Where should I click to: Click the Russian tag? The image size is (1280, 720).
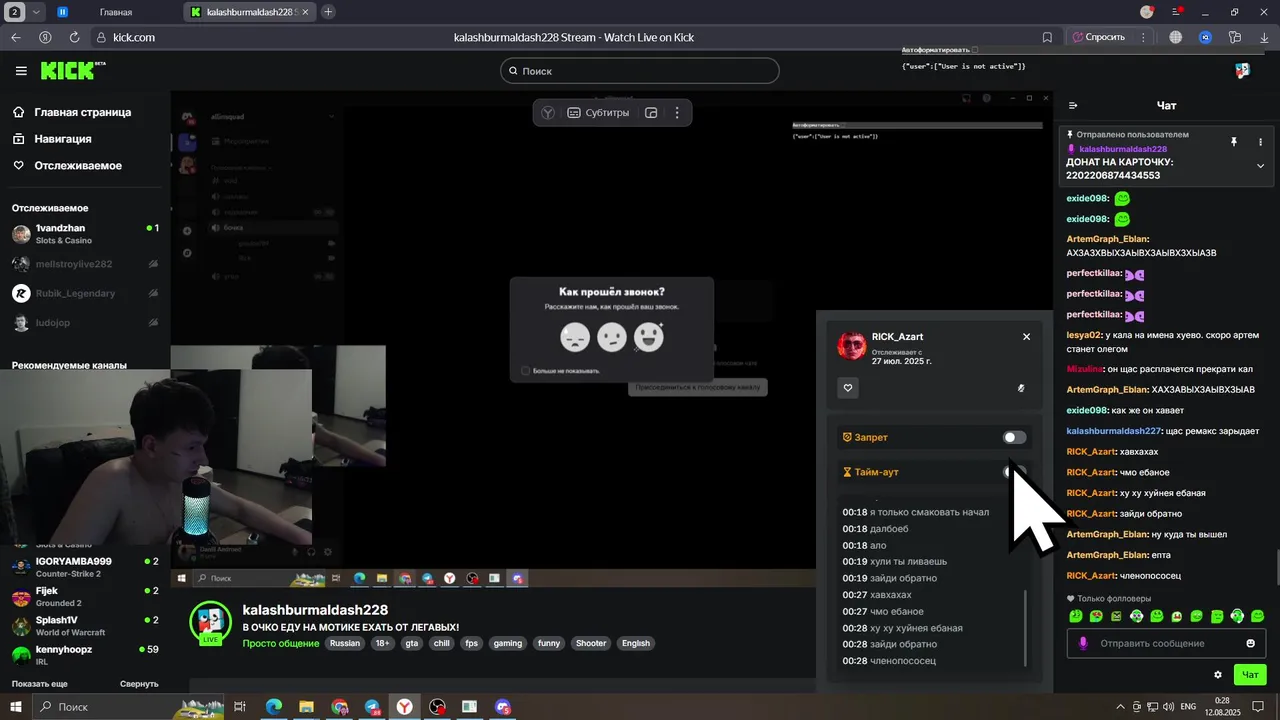[345, 643]
